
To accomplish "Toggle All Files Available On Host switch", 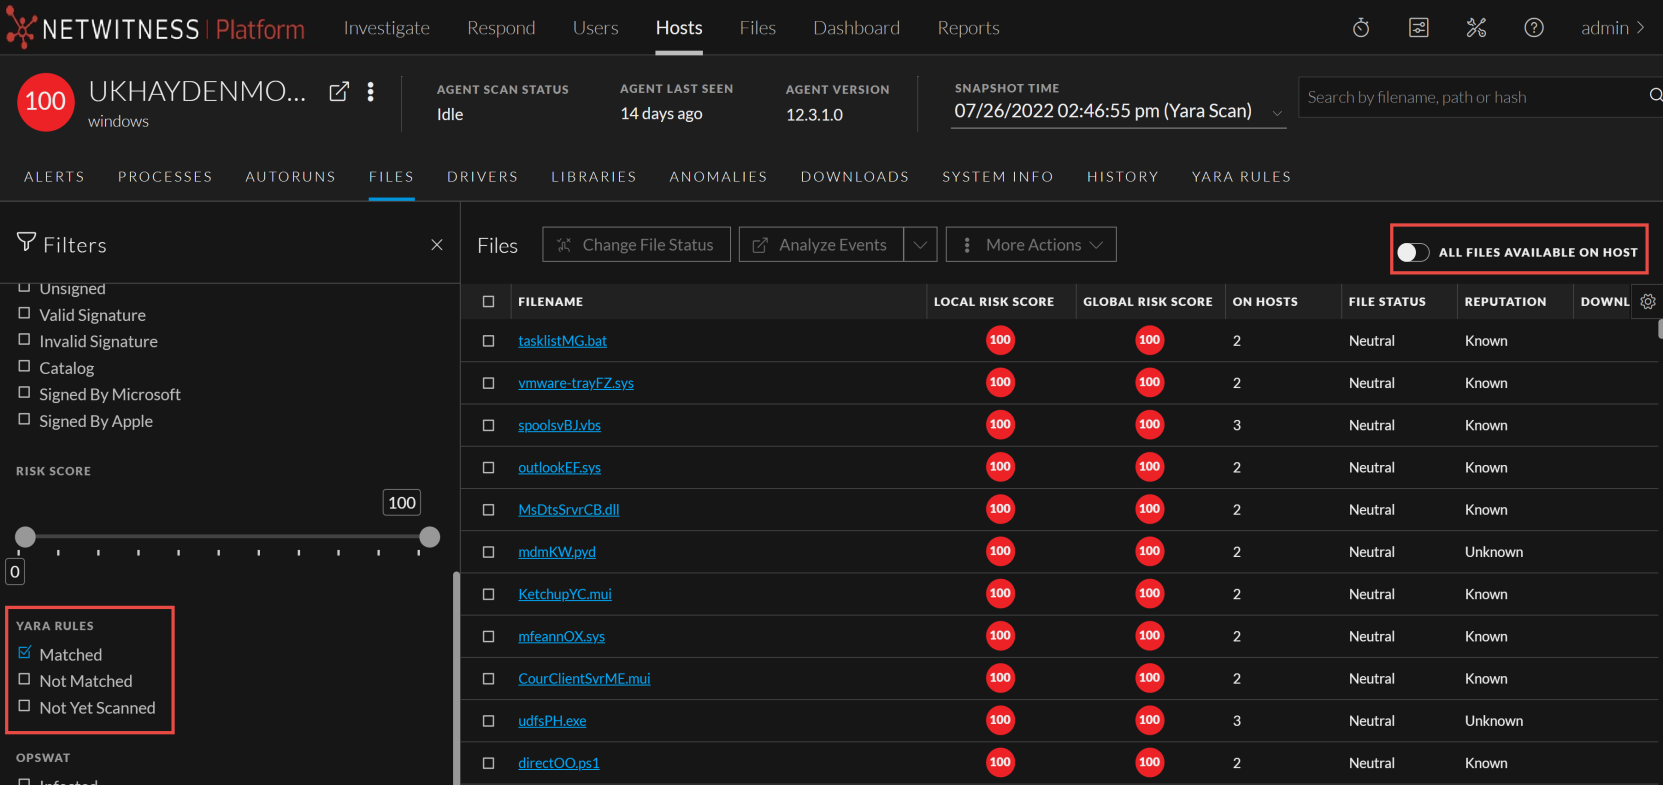I will point(1413,252).
